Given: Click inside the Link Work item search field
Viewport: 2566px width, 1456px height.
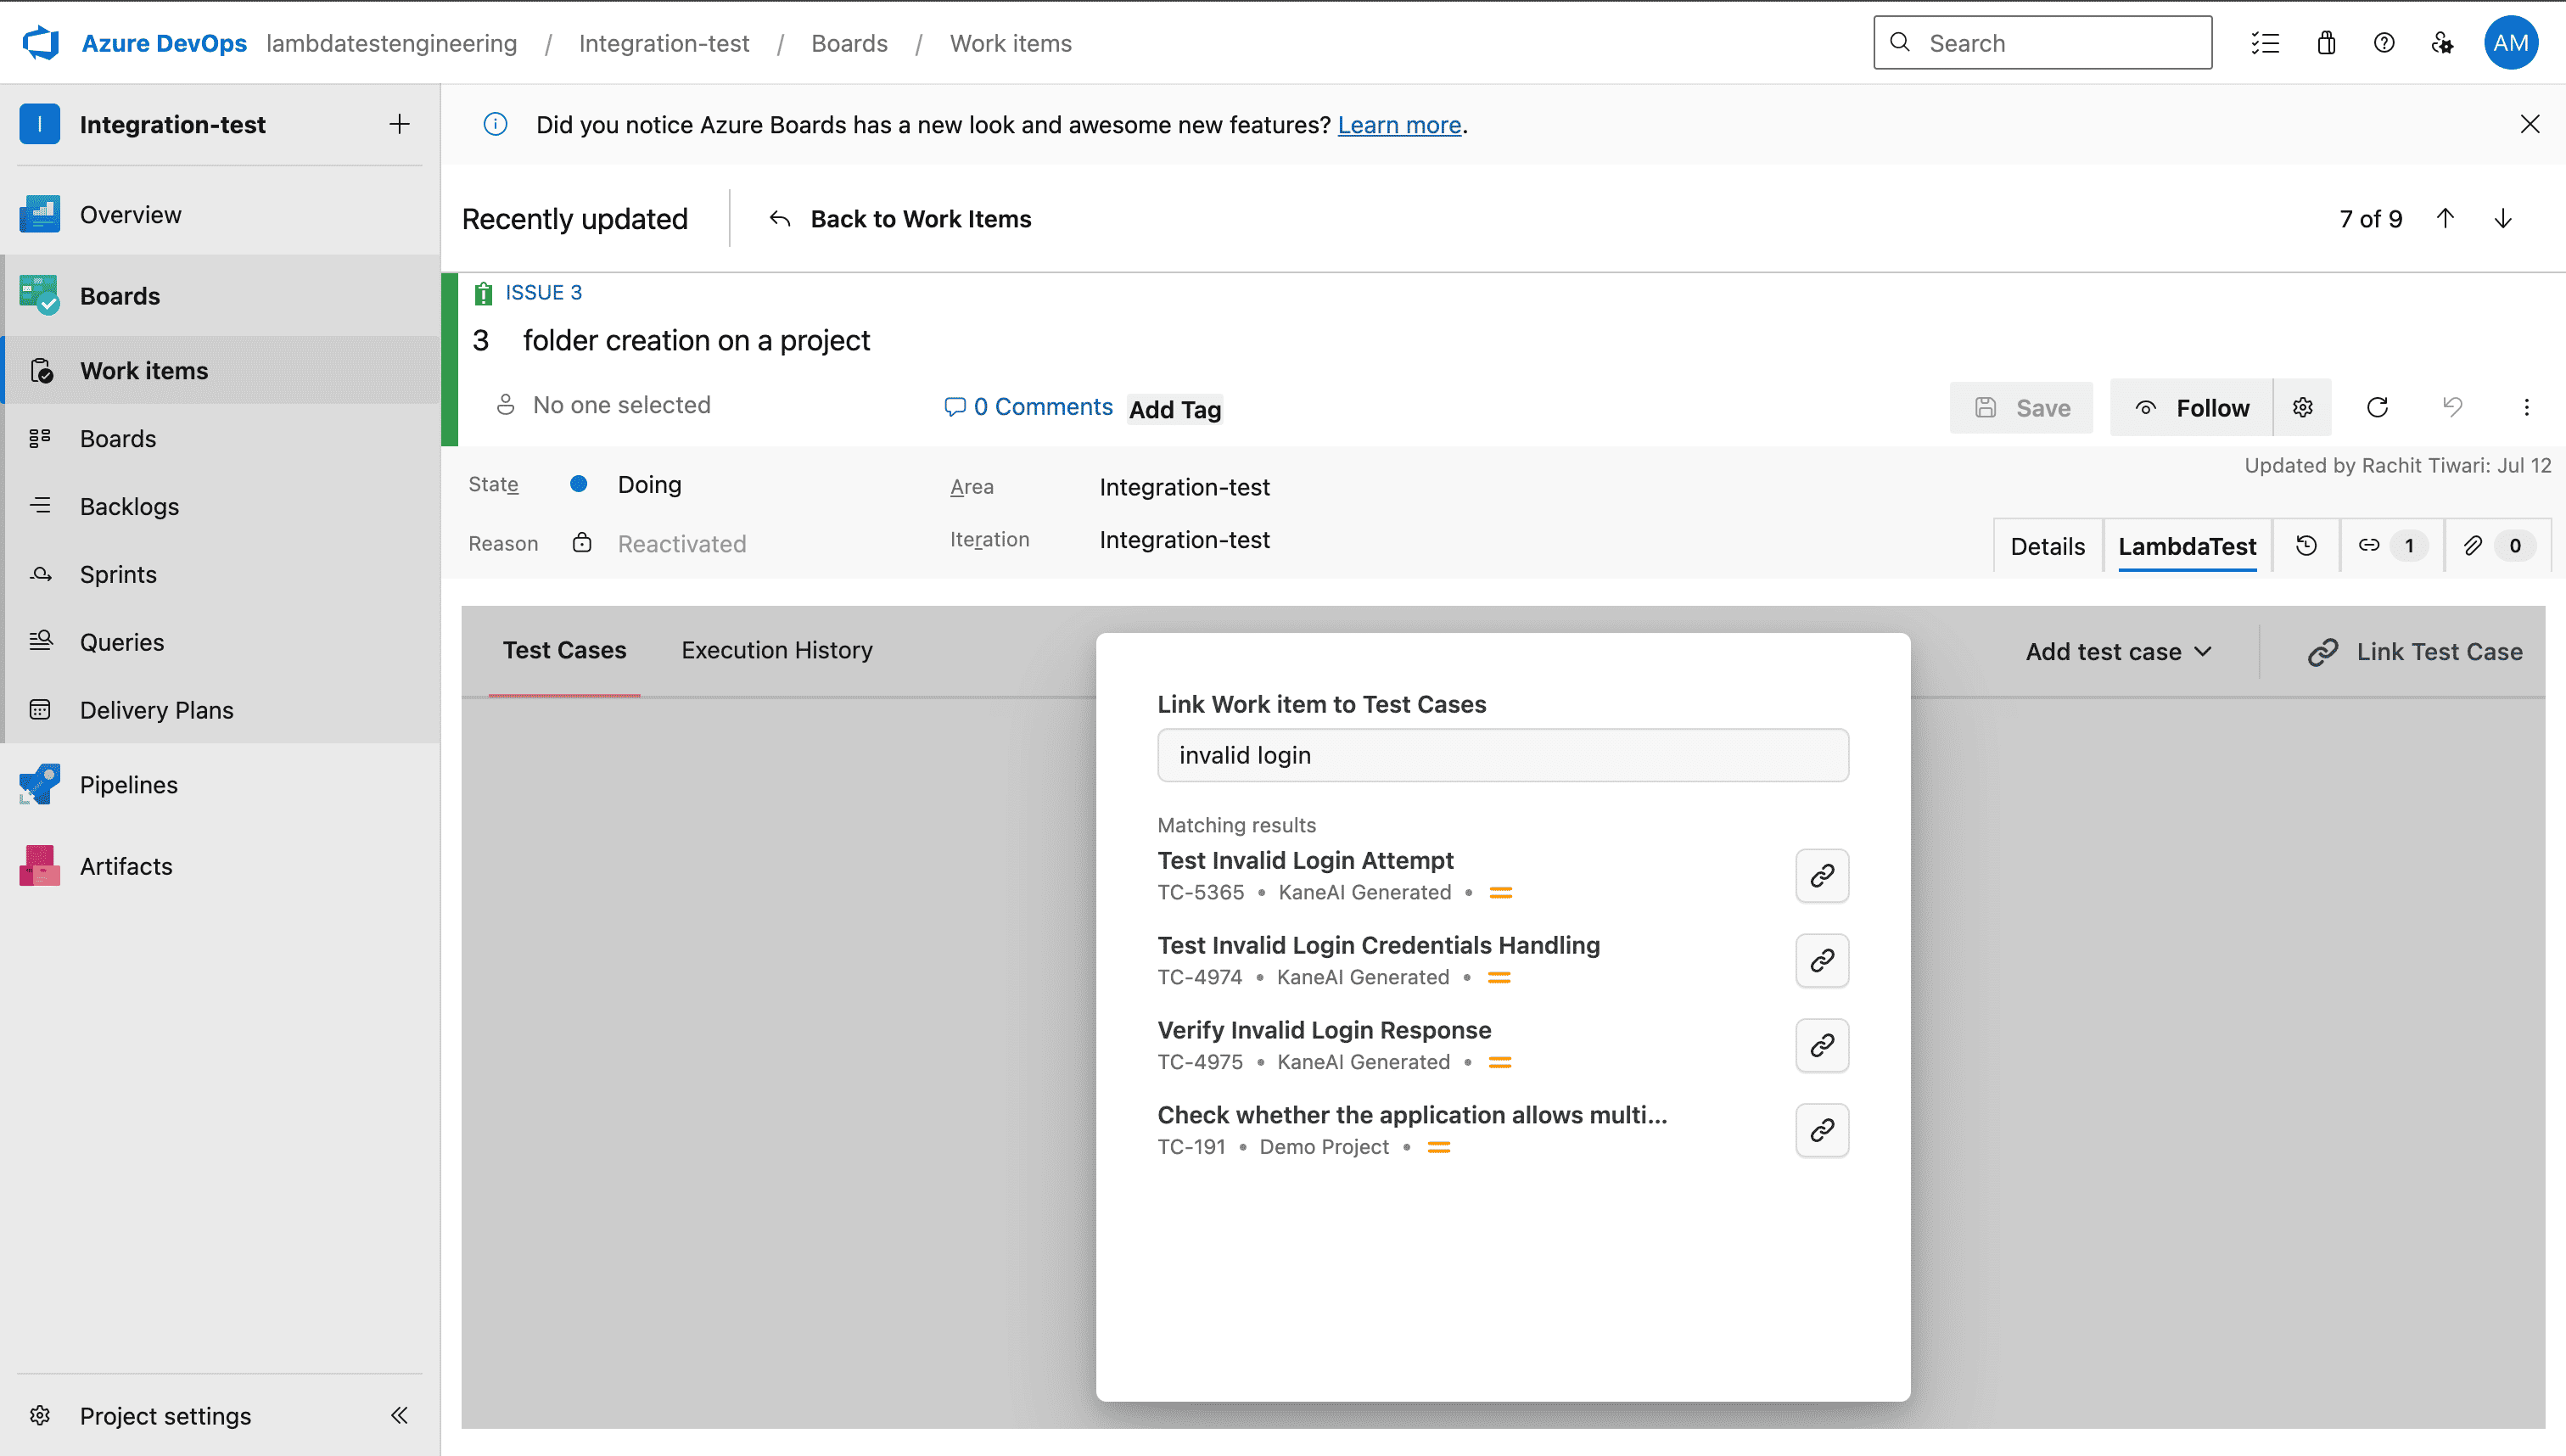Looking at the screenshot, I should [x=1501, y=755].
